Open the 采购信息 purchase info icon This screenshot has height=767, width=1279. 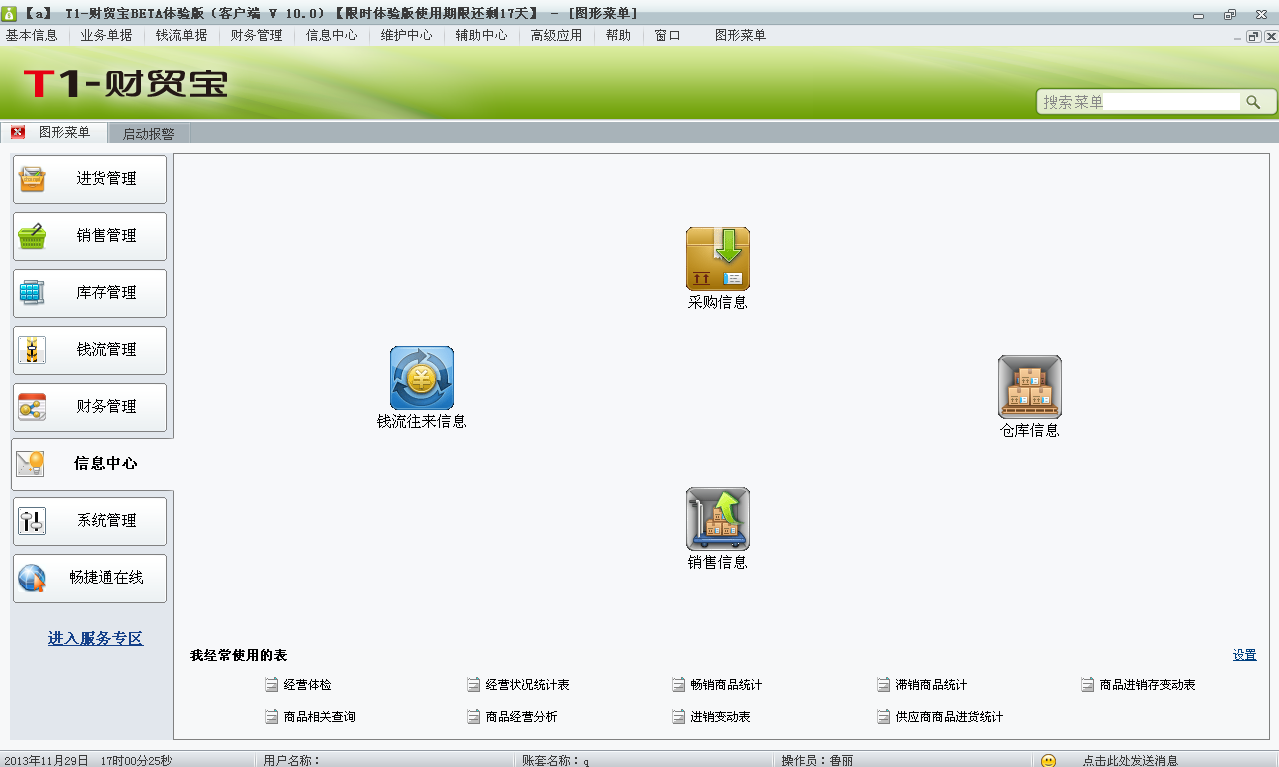pos(717,260)
